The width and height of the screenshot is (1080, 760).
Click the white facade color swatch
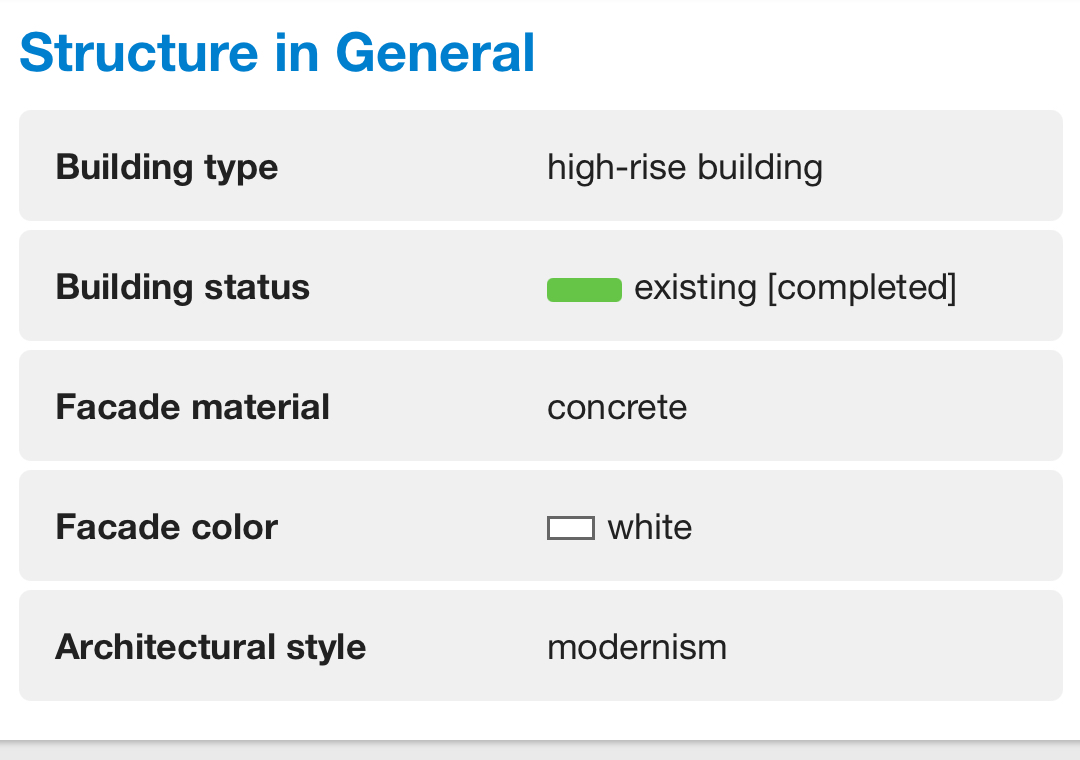570,528
